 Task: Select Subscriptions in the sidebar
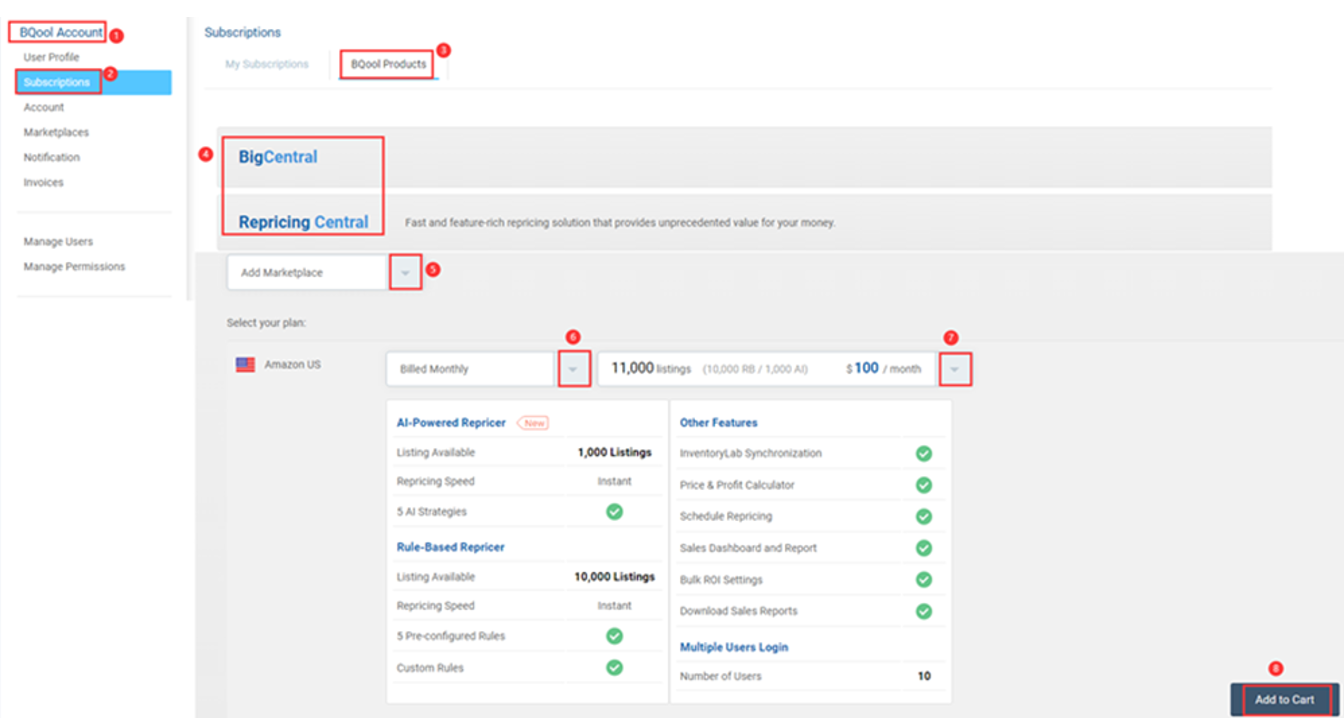94,82
